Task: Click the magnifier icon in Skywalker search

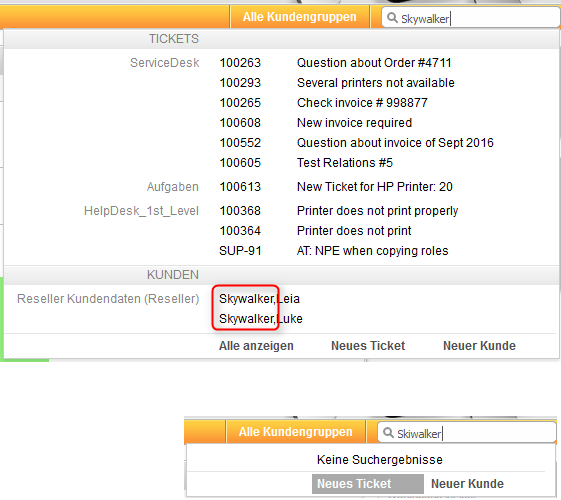Action: (x=392, y=18)
